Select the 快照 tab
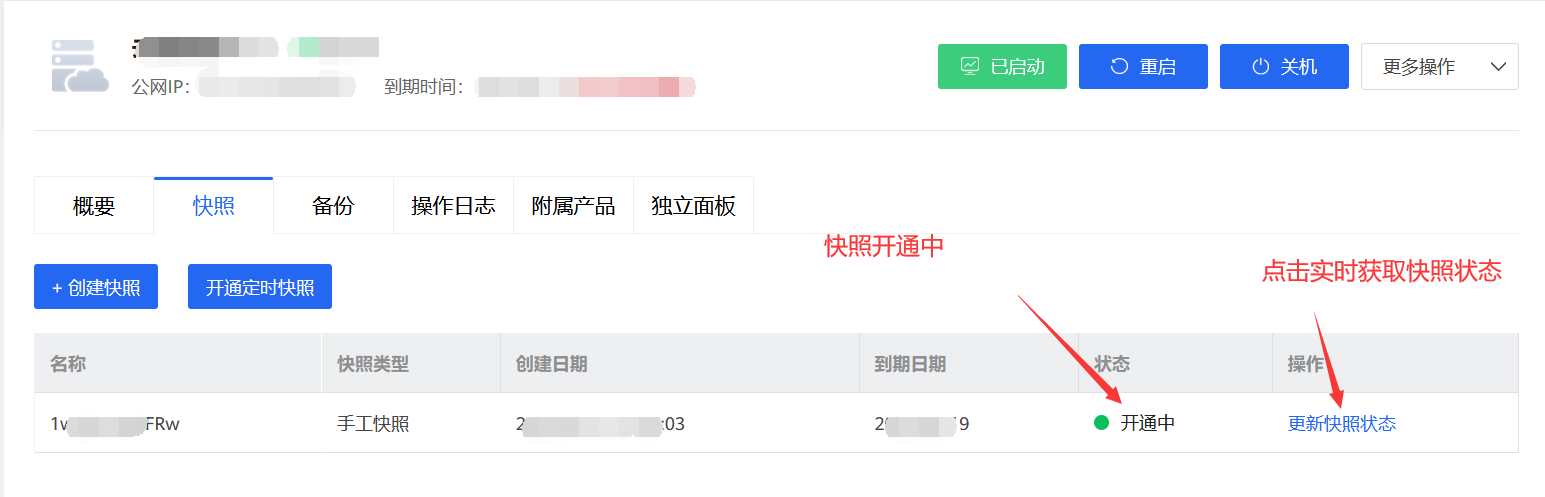The image size is (1545, 497). click(214, 206)
